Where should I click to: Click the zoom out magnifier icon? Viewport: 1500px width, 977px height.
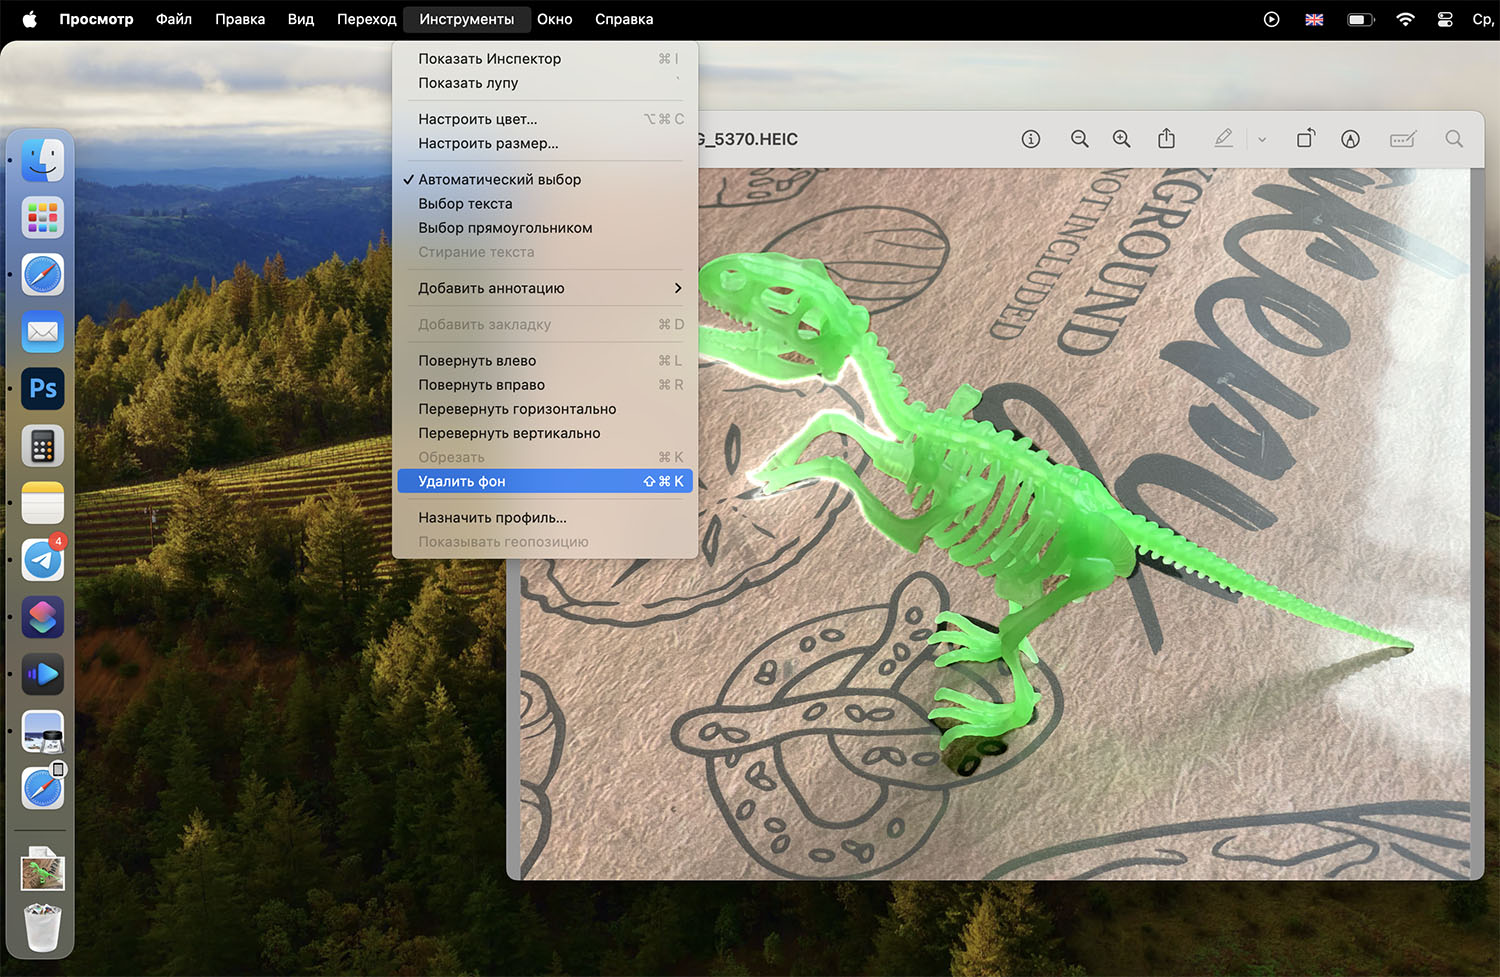coord(1079,139)
